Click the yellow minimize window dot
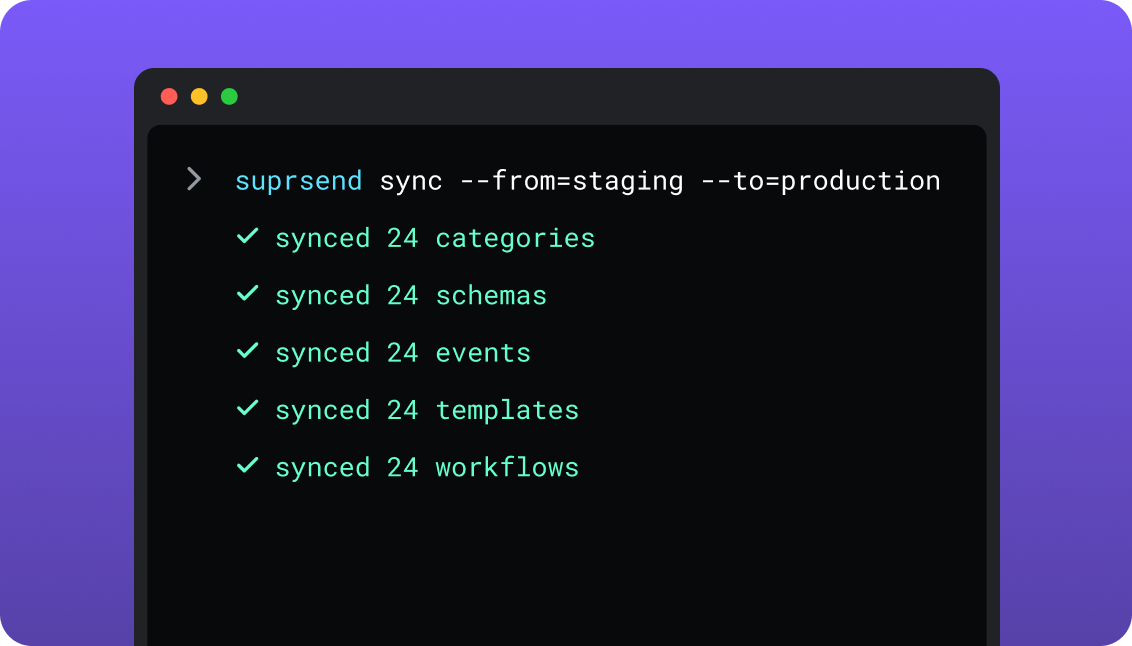The width and height of the screenshot is (1132, 646). pyautogui.click(x=199, y=97)
